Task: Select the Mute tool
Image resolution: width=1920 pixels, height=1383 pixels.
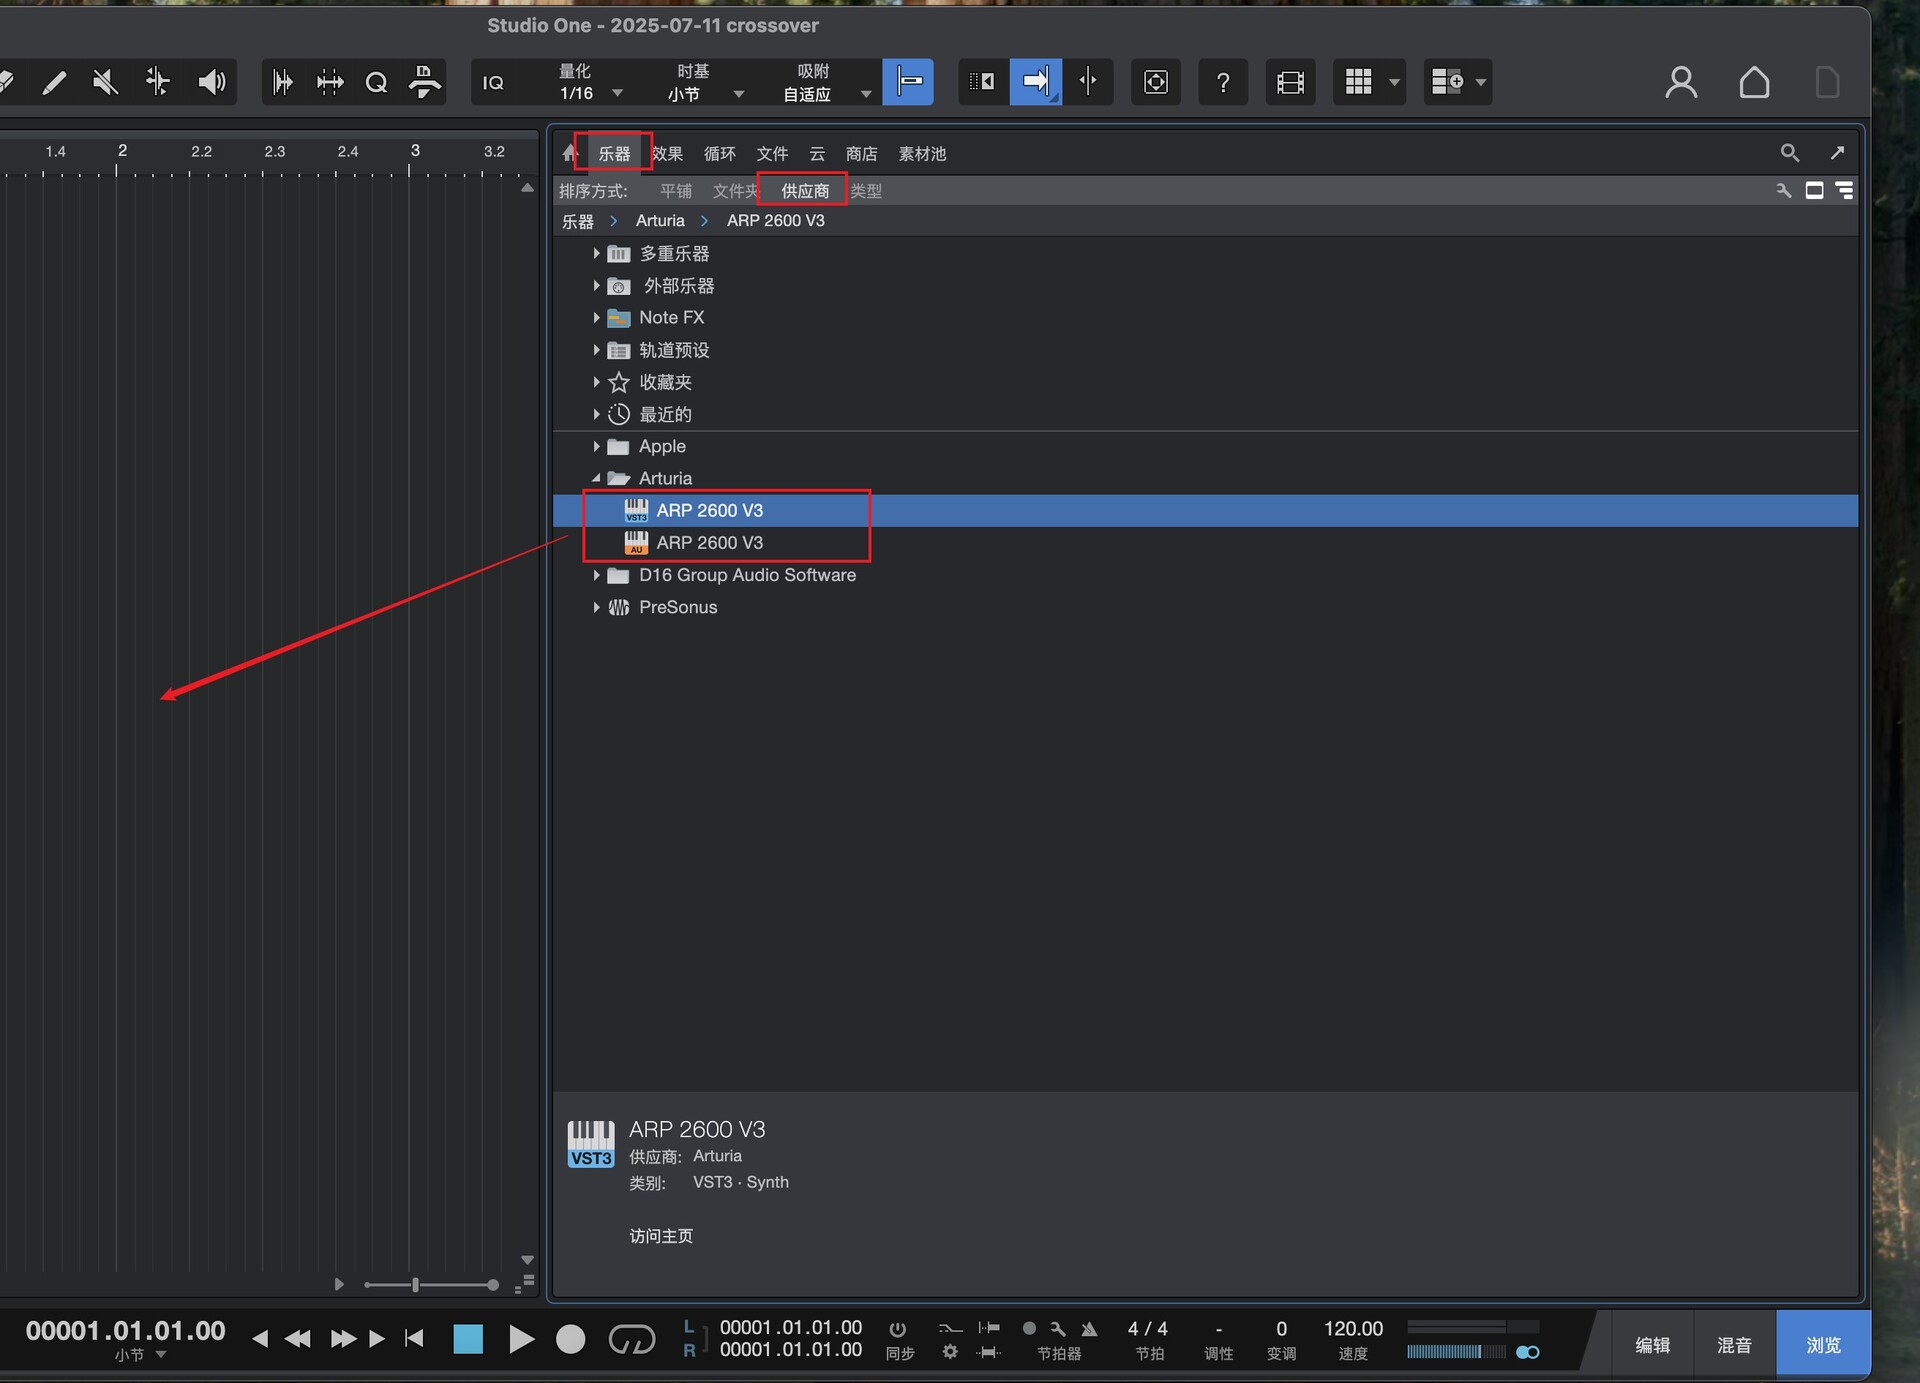Action: tap(105, 82)
